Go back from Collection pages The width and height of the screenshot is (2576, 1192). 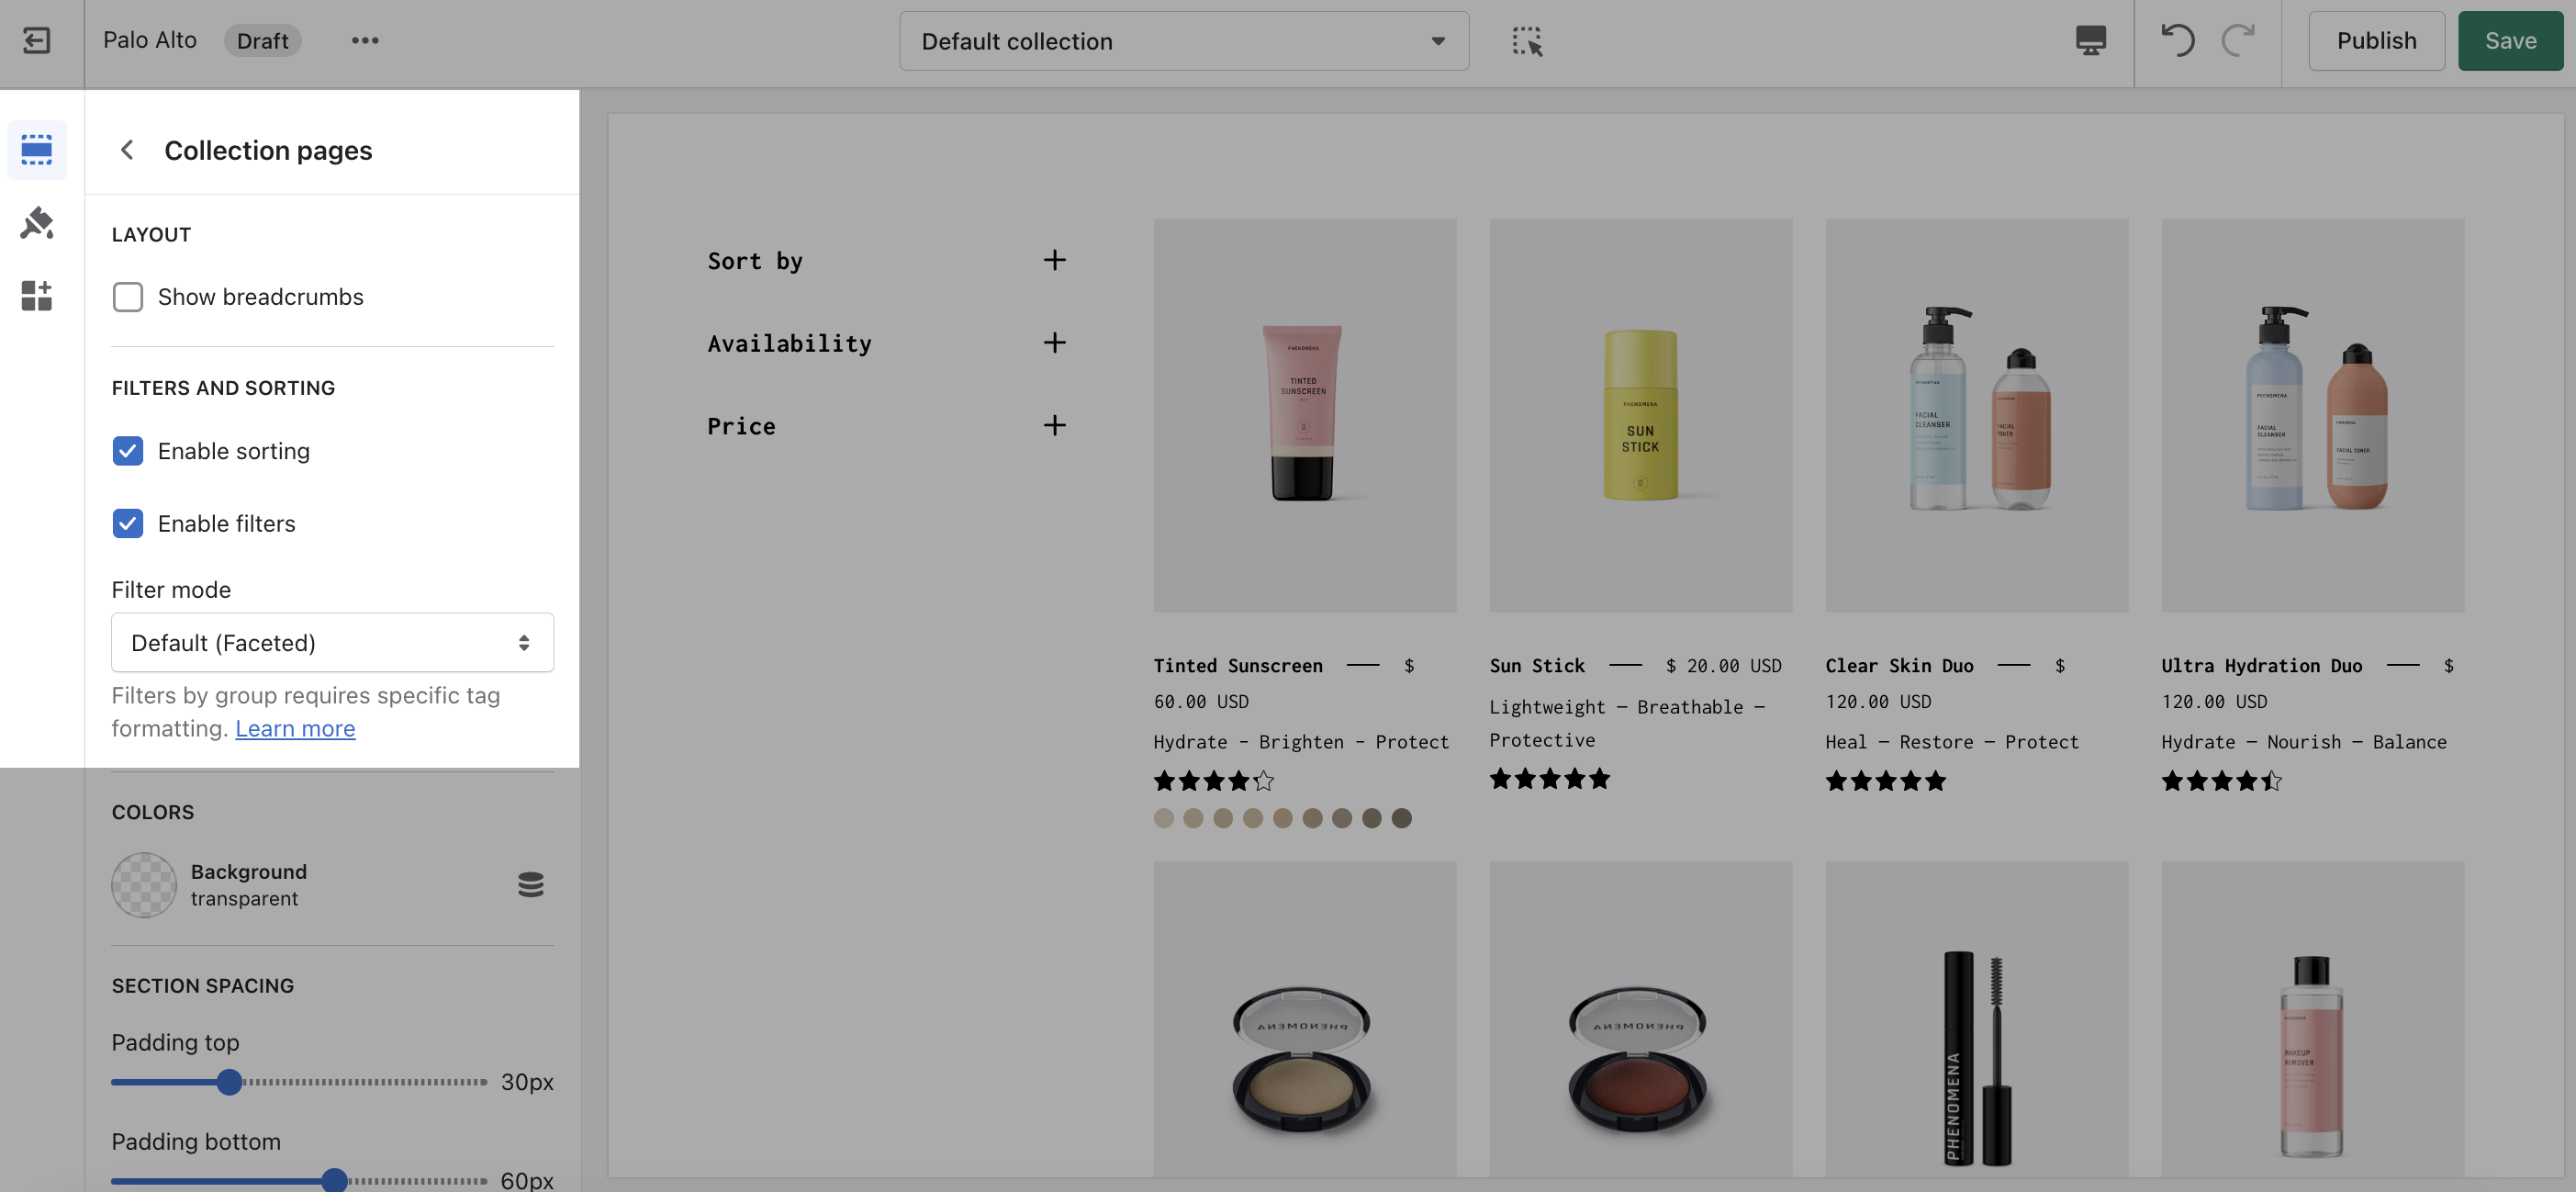click(127, 150)
